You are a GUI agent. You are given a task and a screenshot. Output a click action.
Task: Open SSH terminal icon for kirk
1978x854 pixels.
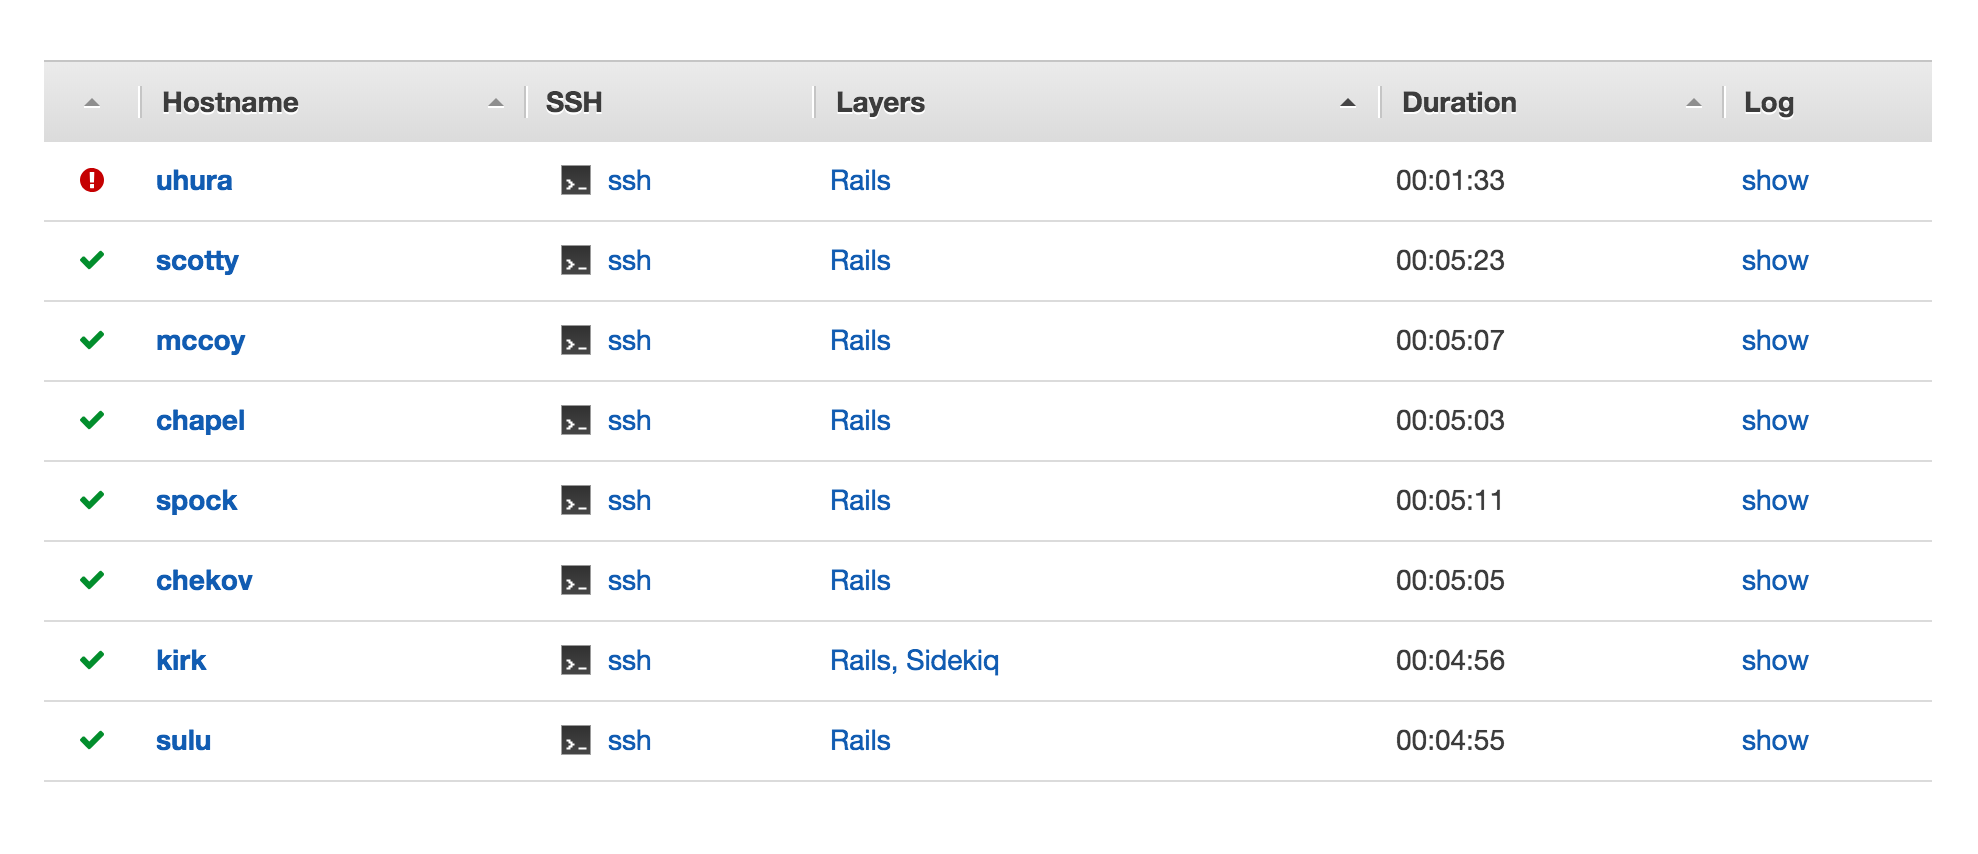click(575, 661)
